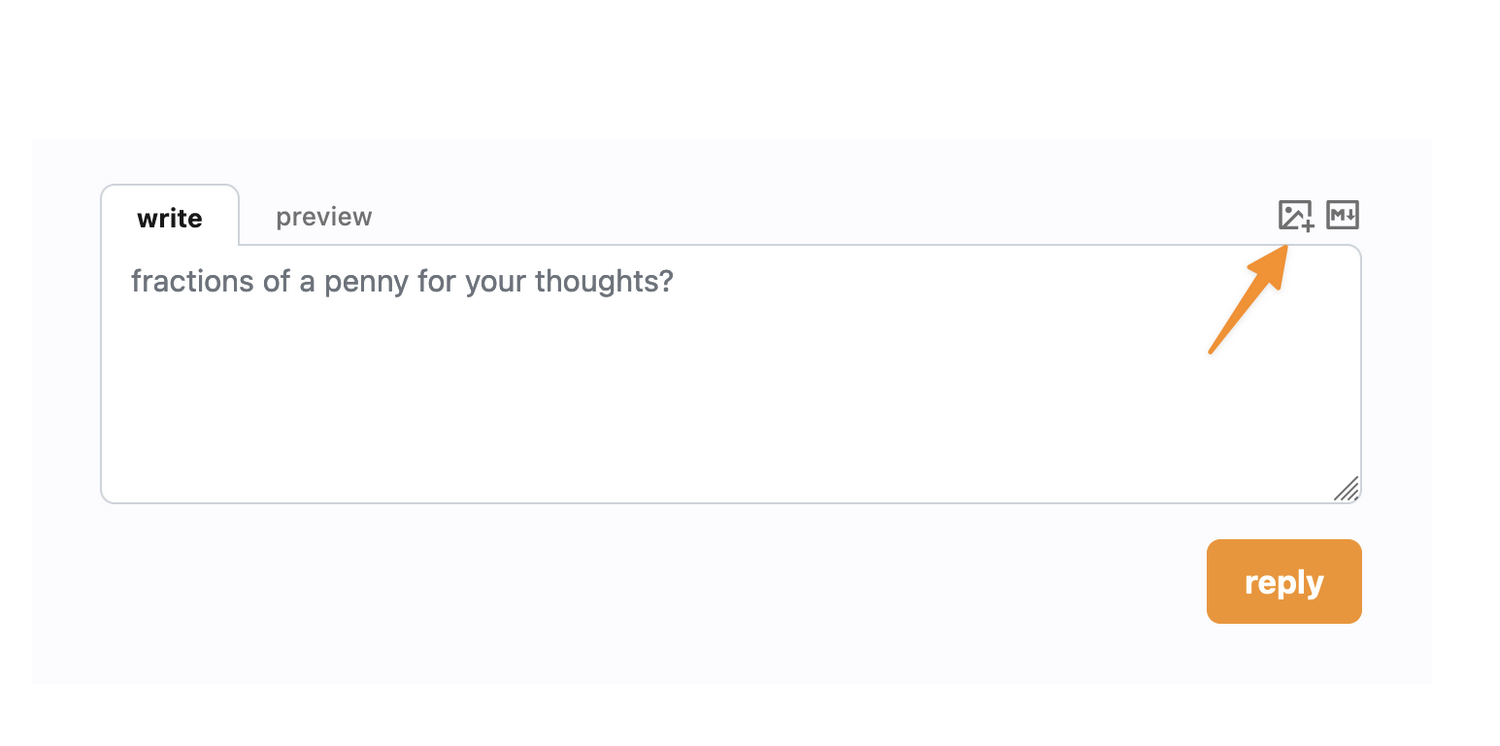Attach a picture using the image-plus icon

coord(1295,215)
